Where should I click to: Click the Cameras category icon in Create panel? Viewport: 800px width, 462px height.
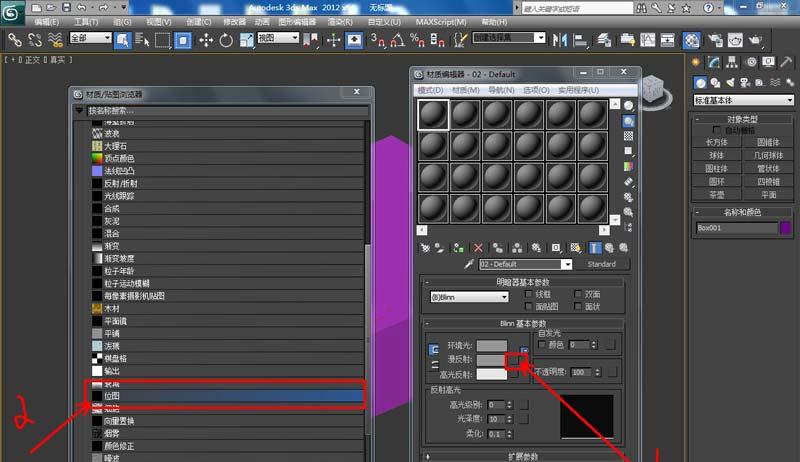[745, 83]
